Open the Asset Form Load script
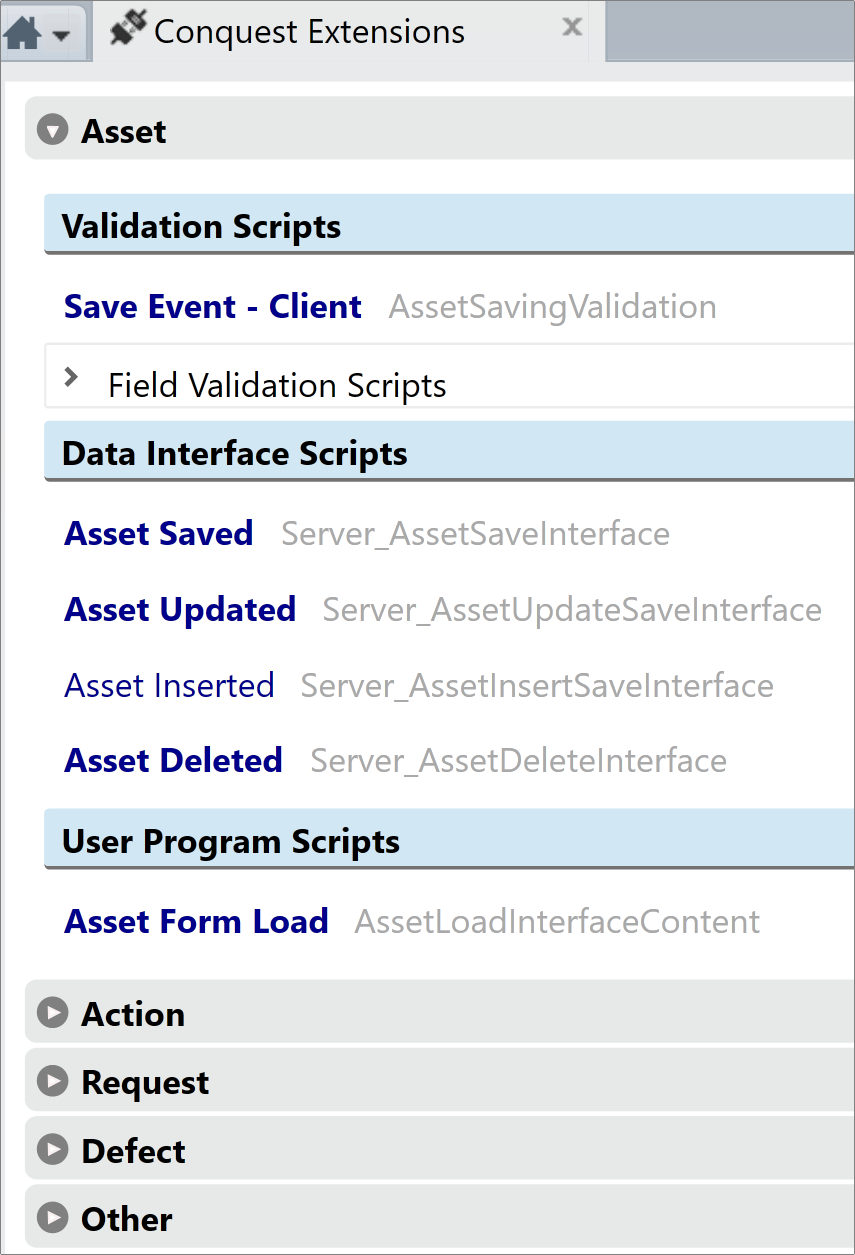The height and width of the screenshot is (1255, 855). pyautogui.click(x=196, y=921)
